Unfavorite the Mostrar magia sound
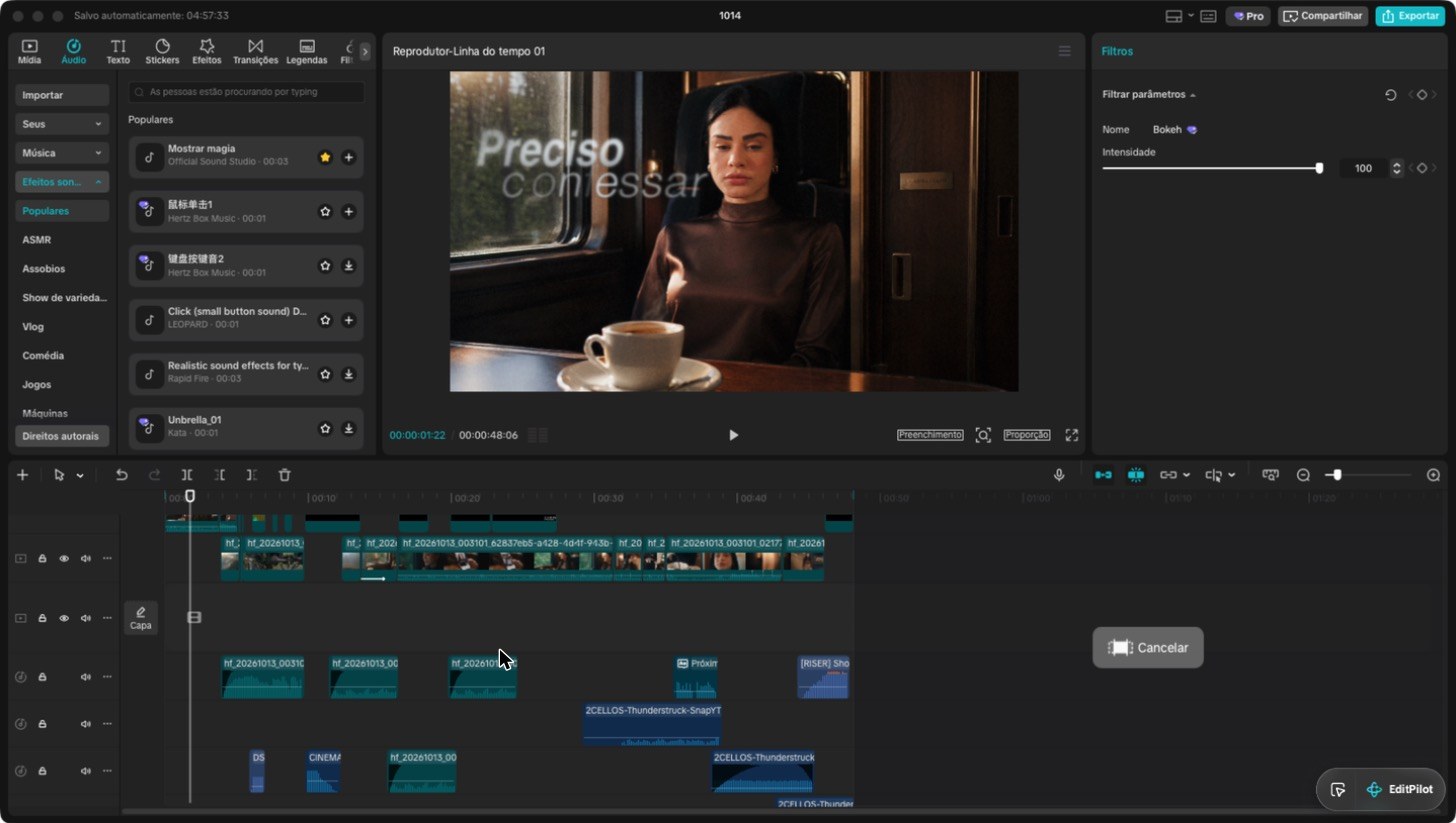This screenshot has height=823, width=1456. coord(325,157)
